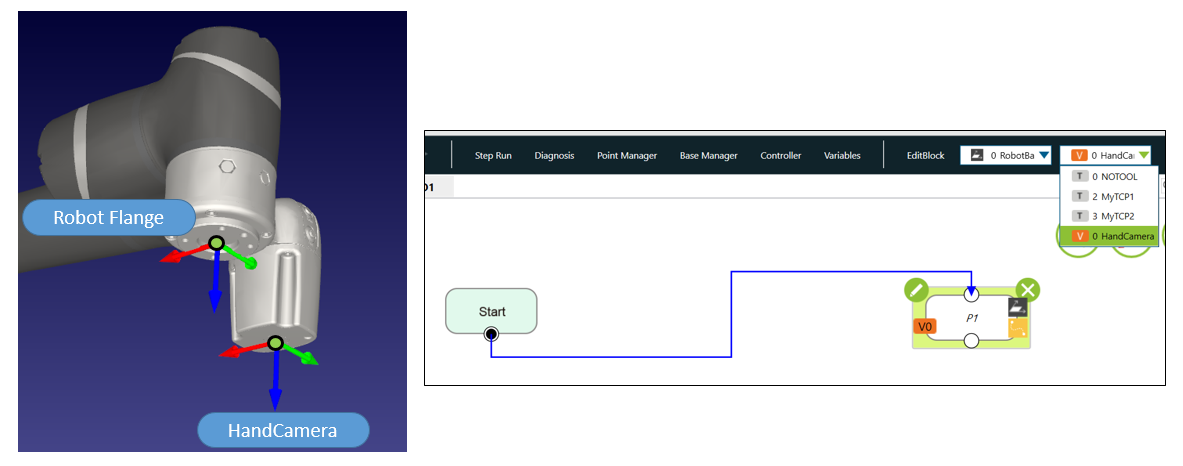Click the bottom output port of P1
This screenshot has width=1183, height=466.
(x=971, y=341)
